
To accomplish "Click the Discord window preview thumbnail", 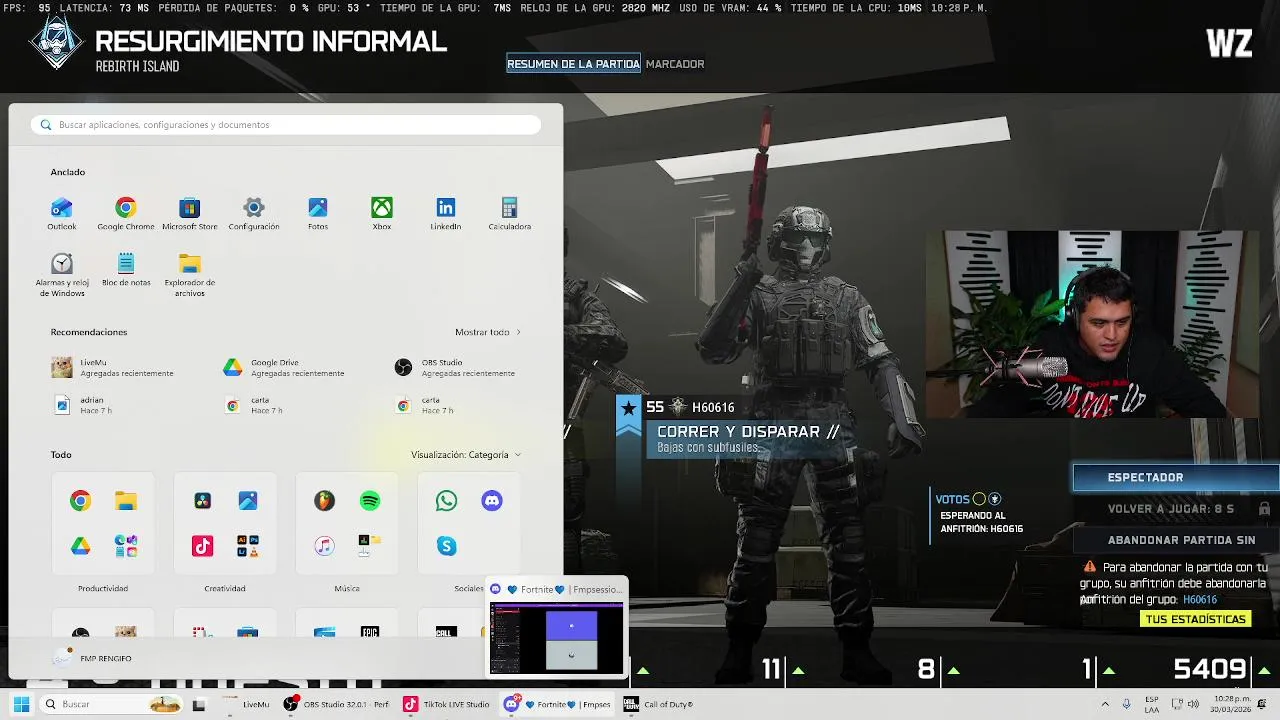I will (557, 638).
